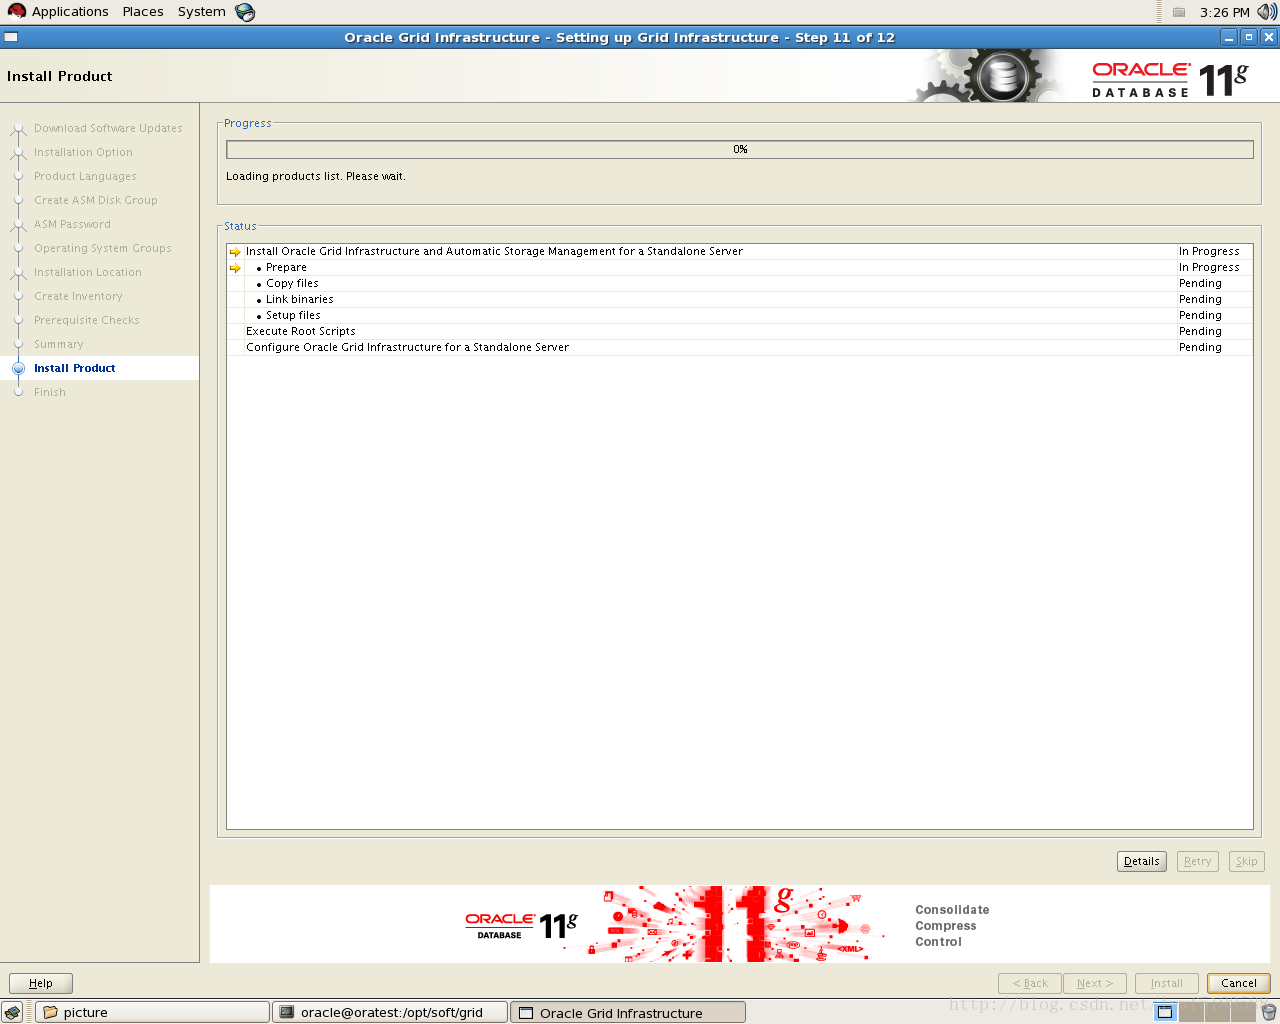
Task: Click the Back button
Action: [x=1030, y=983]
